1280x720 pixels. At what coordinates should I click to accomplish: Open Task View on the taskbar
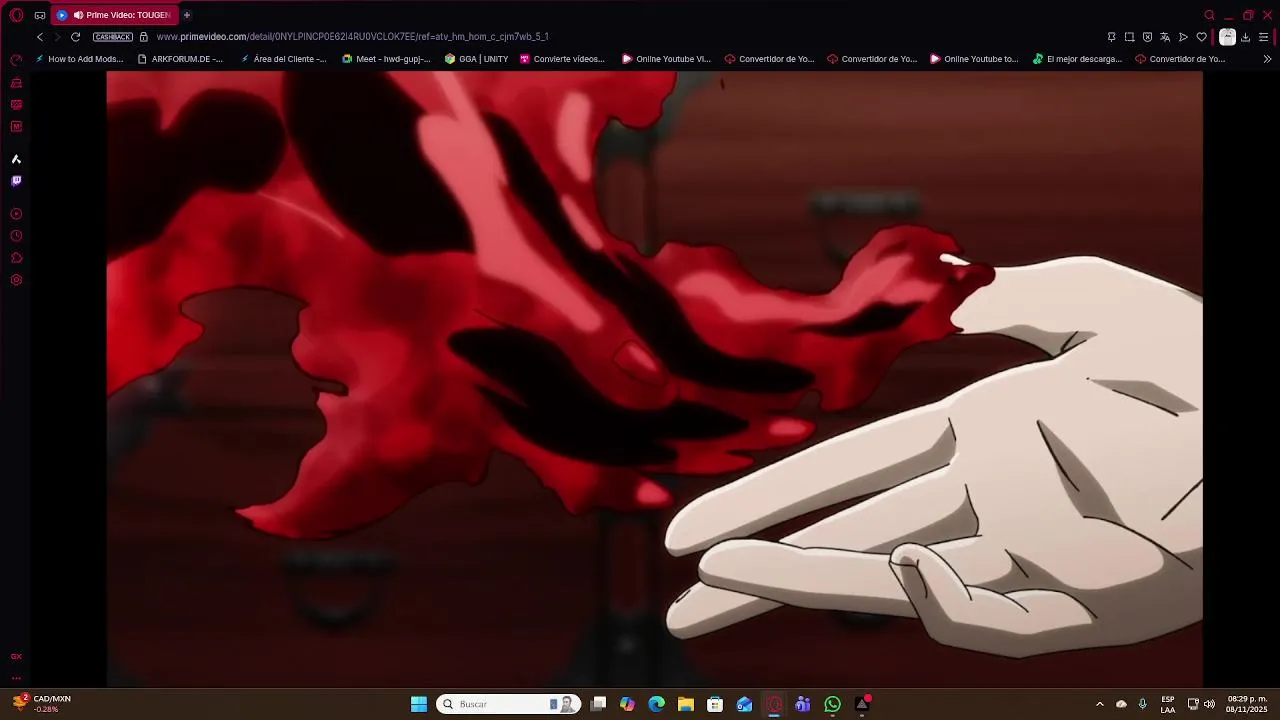pyautogui.click(x=598, y=704)
